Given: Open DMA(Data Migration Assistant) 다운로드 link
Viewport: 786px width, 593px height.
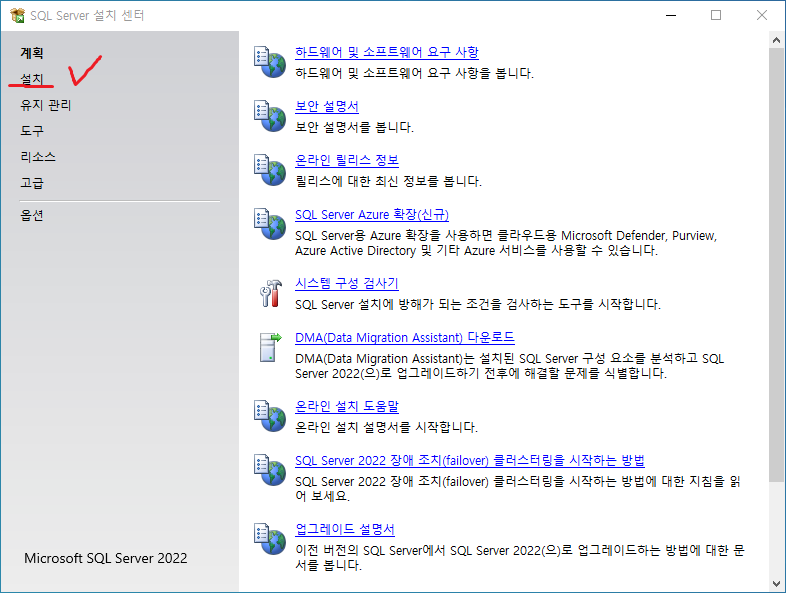Looking at the screenshot, I should 405,337.
